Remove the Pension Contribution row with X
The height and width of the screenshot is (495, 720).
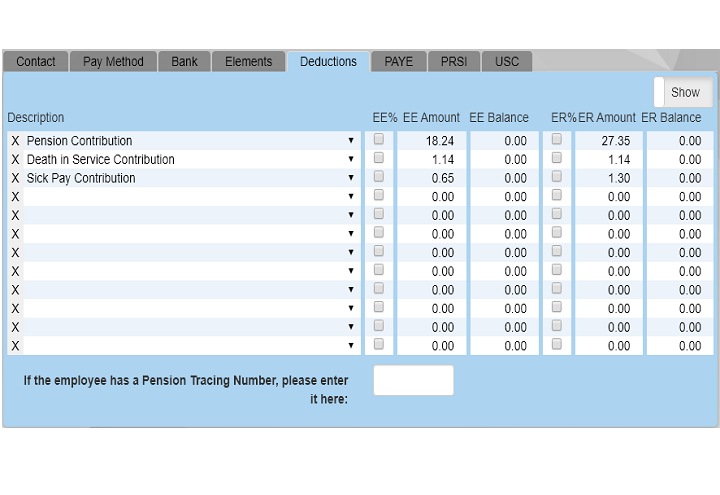pos(15,141)
